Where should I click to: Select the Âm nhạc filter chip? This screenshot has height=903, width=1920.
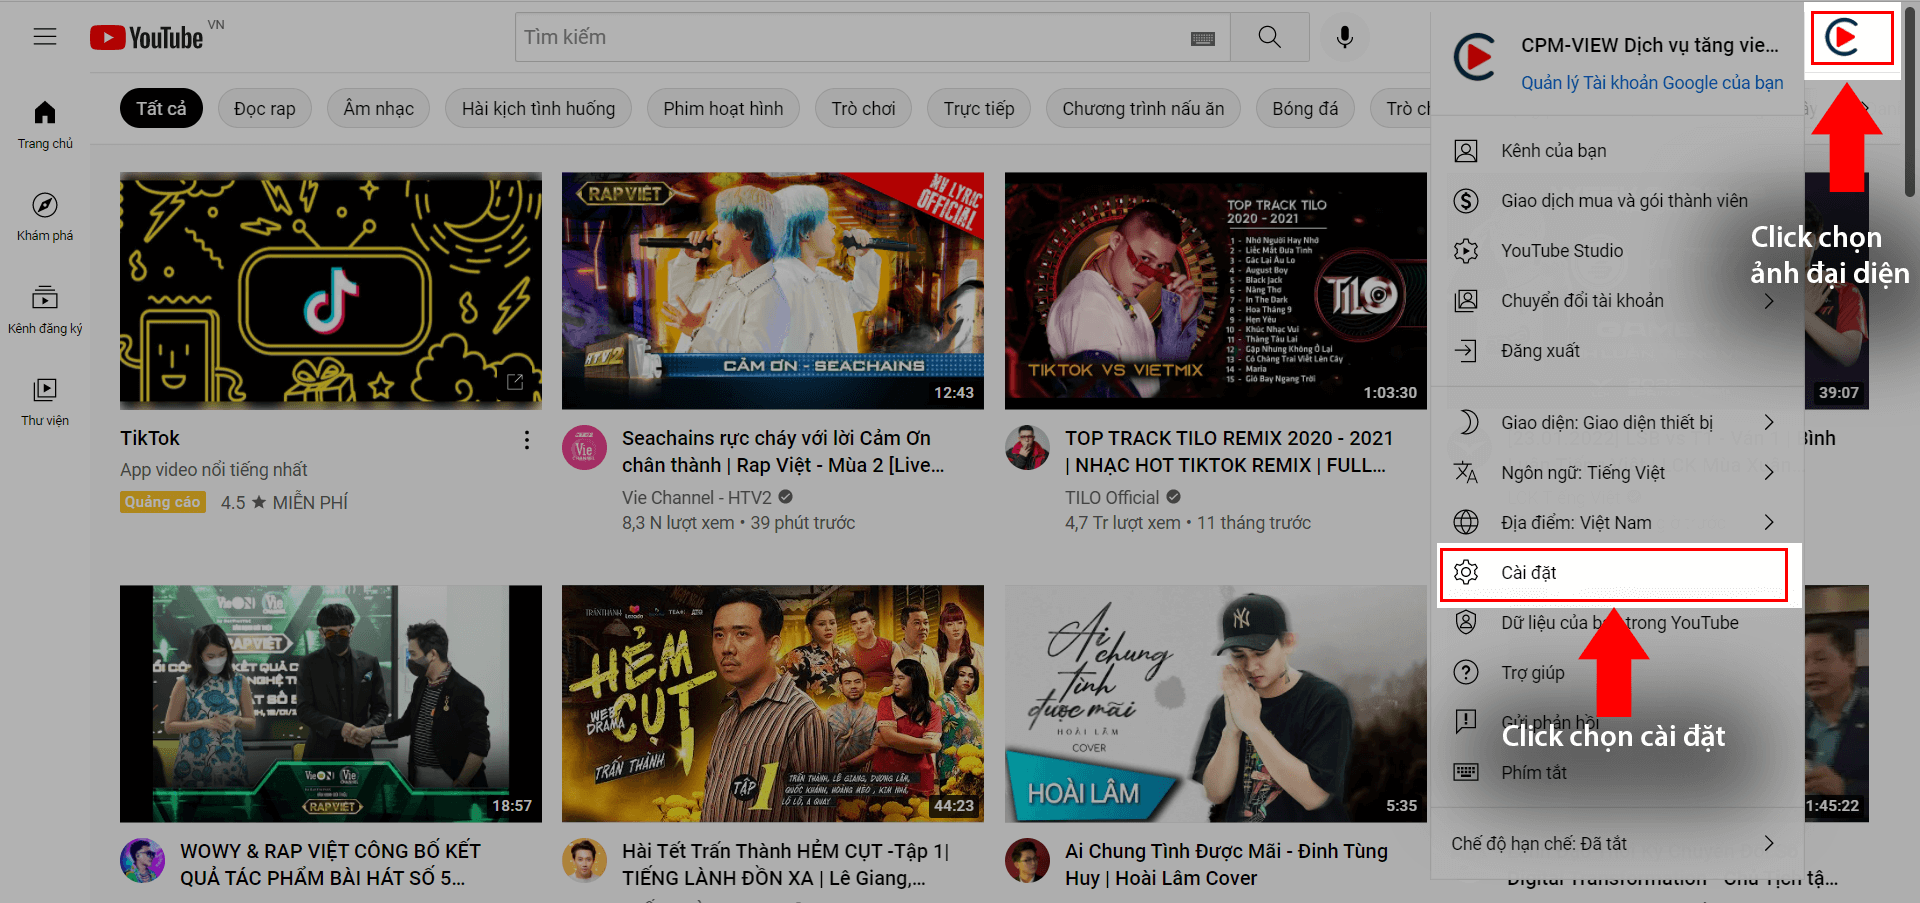379,109
